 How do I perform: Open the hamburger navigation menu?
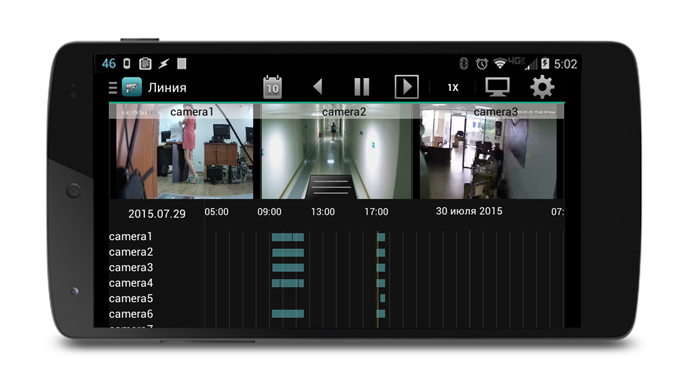113,88
